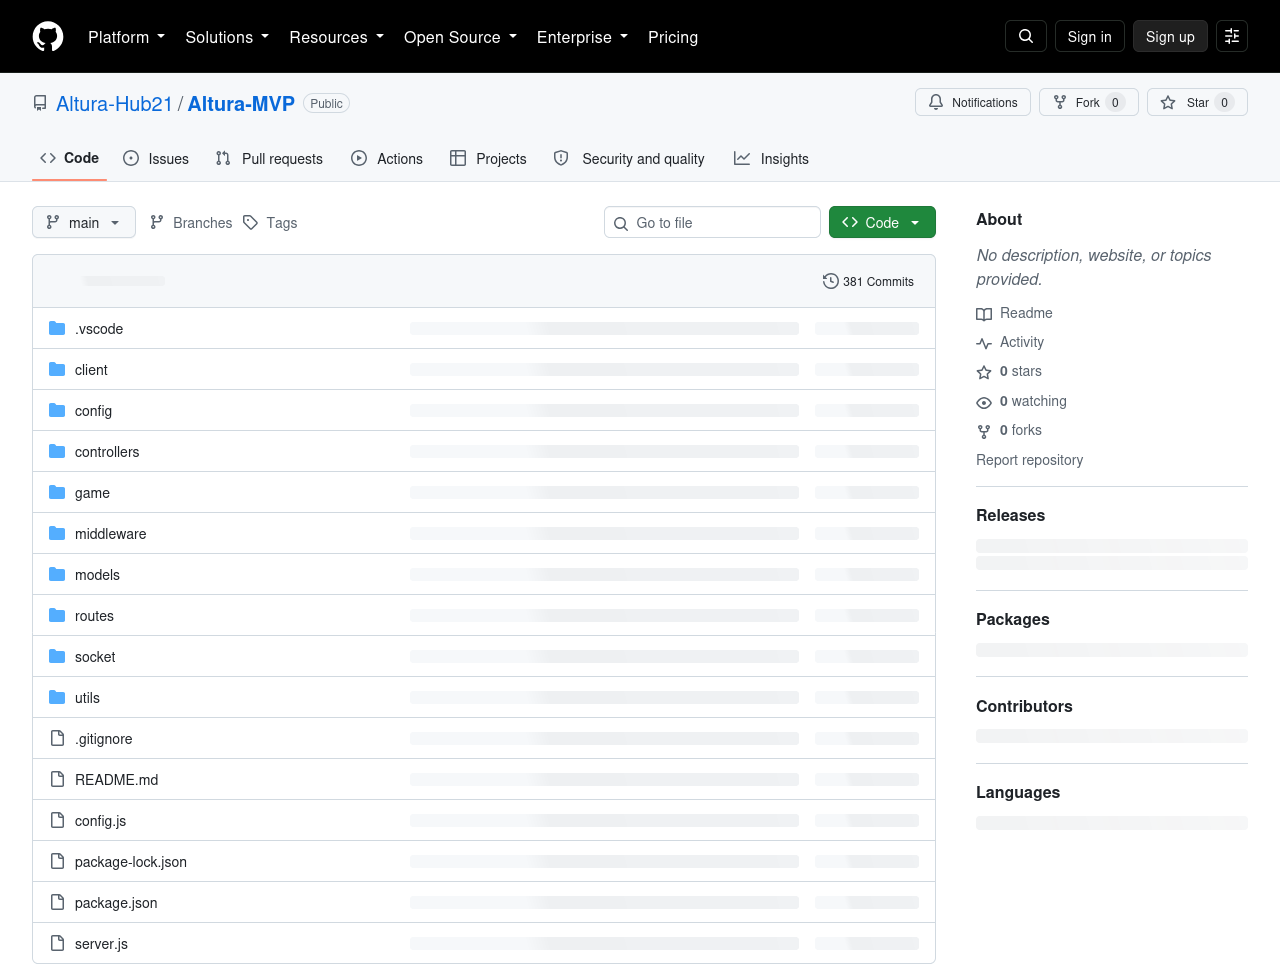Click the Go to file search field
The image size is (1280, 975).
pos(712,222)
